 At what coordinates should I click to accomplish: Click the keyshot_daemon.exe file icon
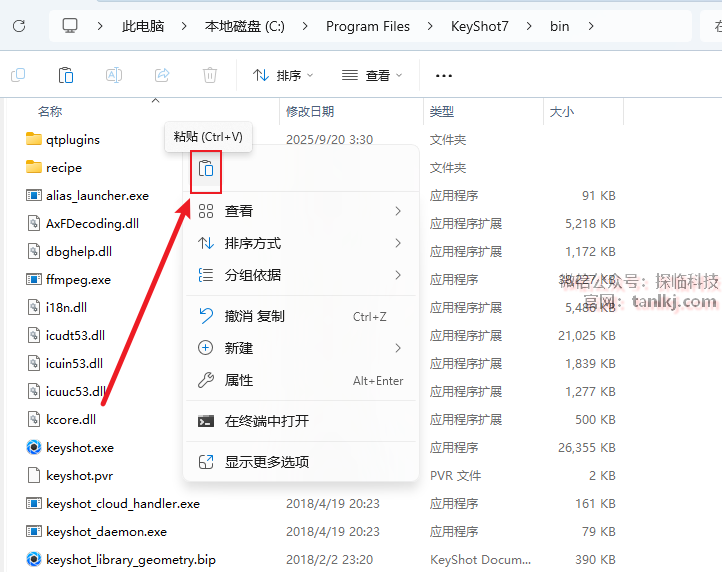34,532
